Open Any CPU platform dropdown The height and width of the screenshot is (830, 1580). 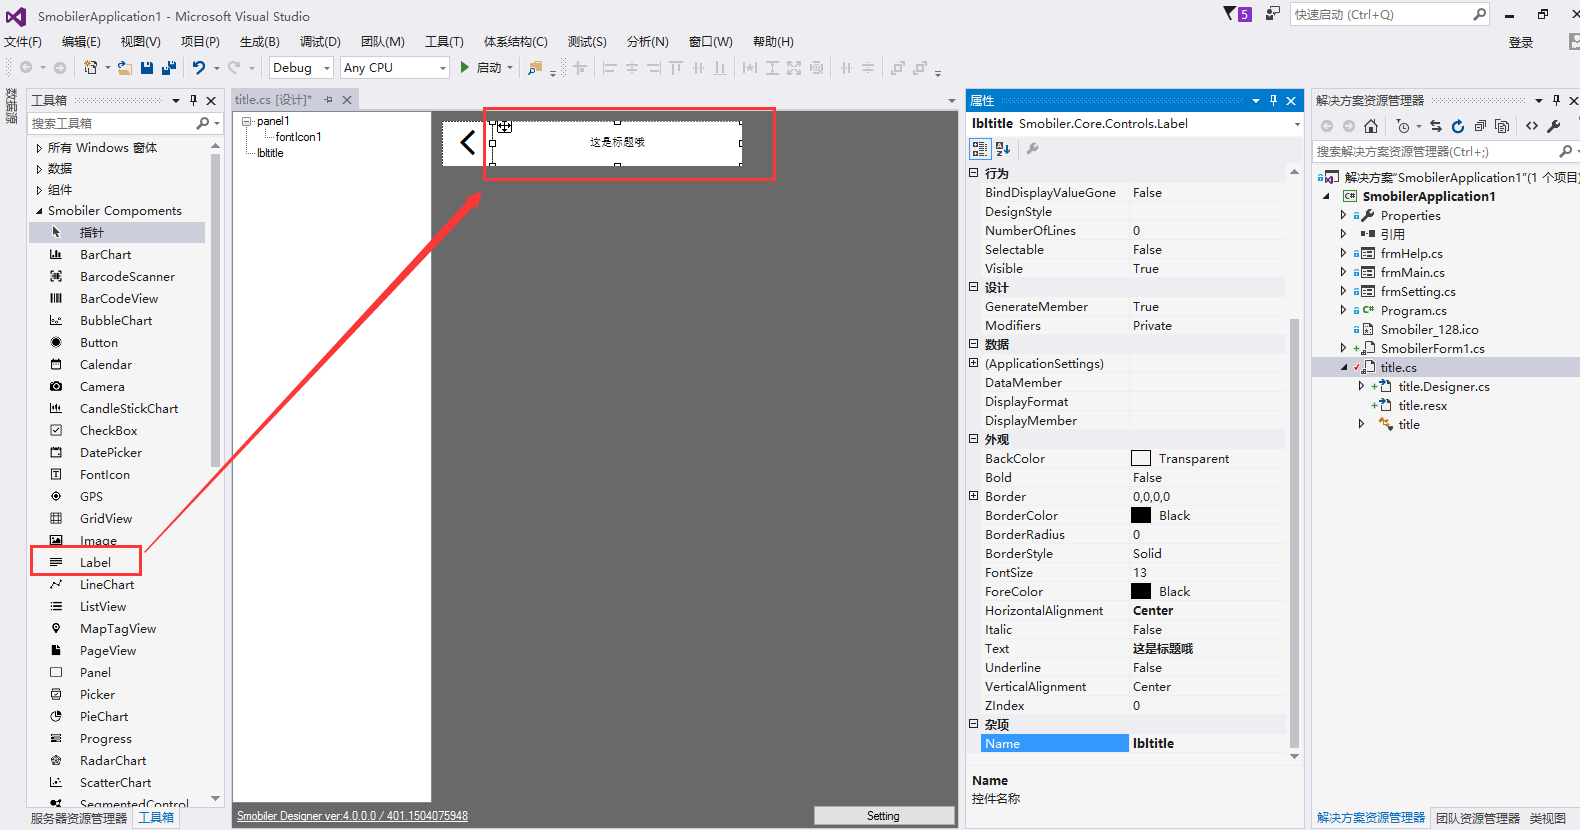click(443, 68)
